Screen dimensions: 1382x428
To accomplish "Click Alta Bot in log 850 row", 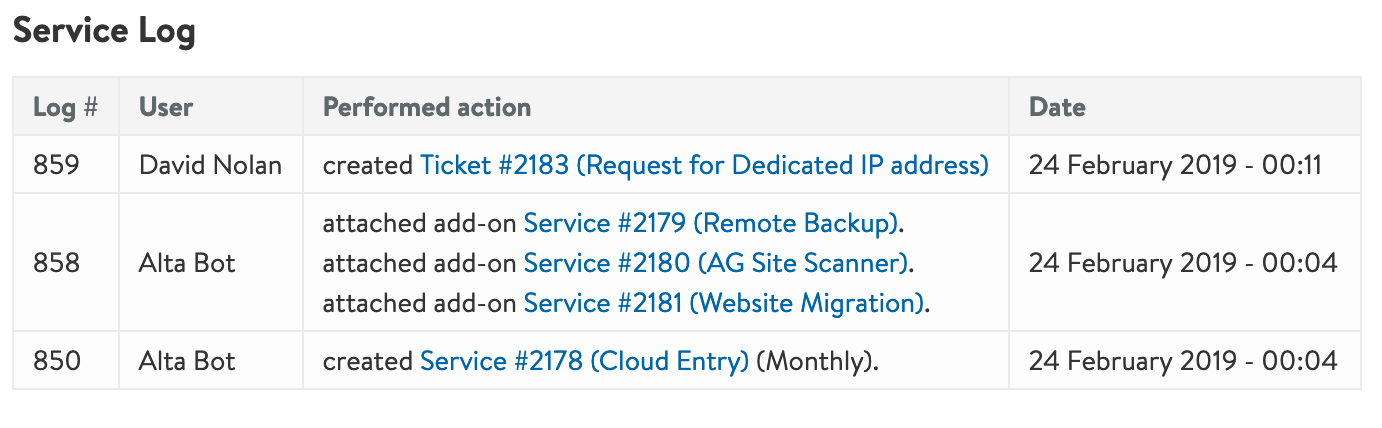I will [187, 360].
